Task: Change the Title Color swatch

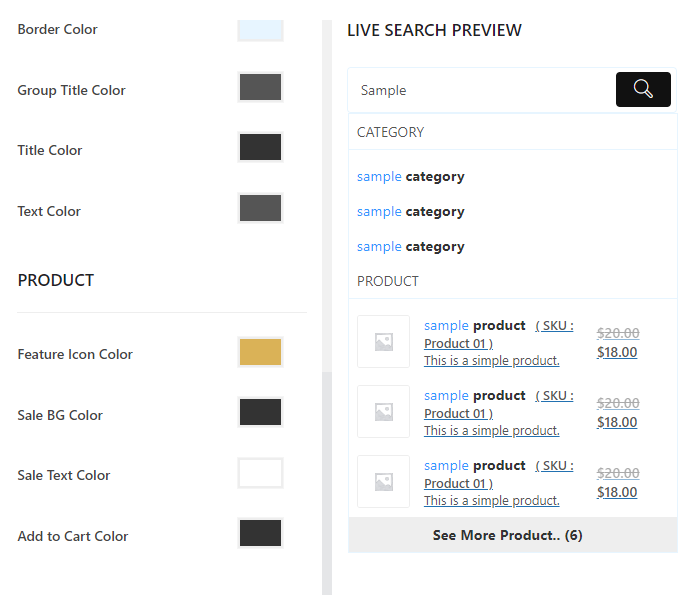Action: 260,148
